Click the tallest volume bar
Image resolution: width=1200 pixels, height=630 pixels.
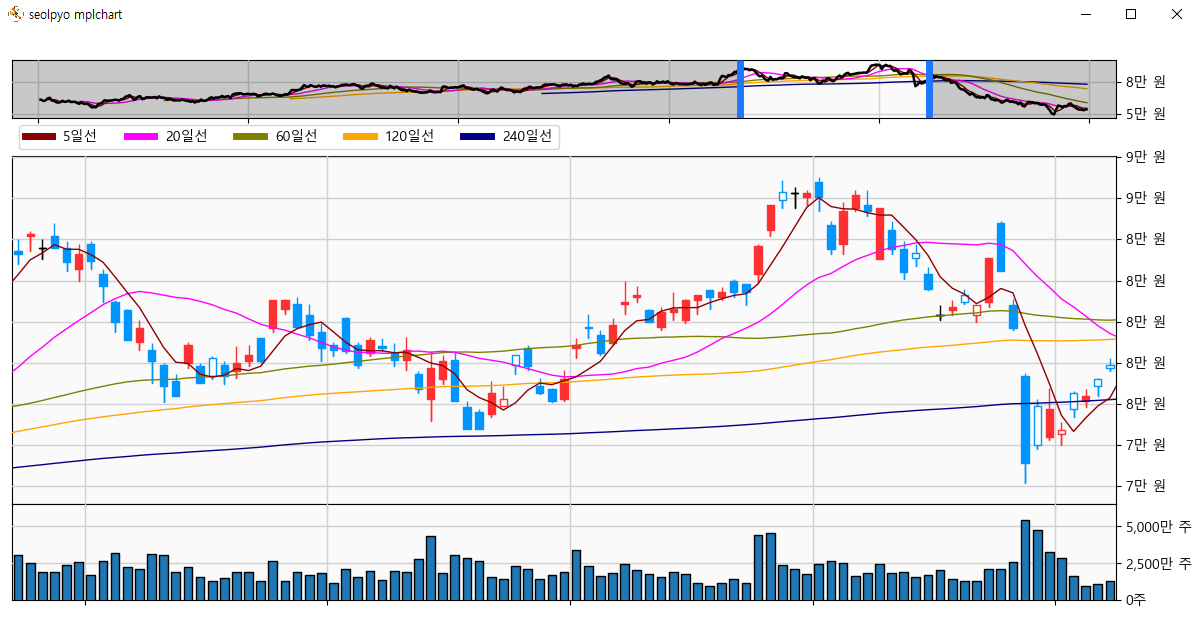click(1025, 560)
